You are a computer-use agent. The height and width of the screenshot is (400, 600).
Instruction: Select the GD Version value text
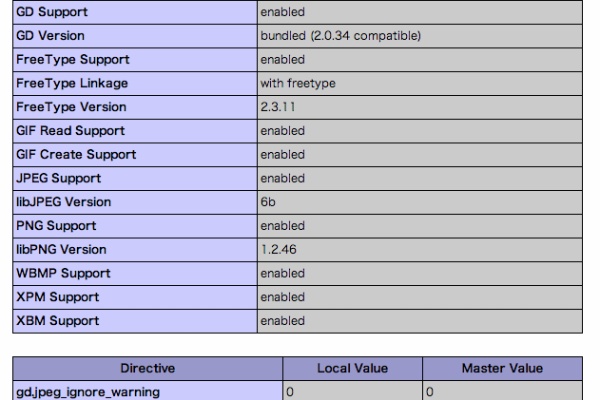341,36
